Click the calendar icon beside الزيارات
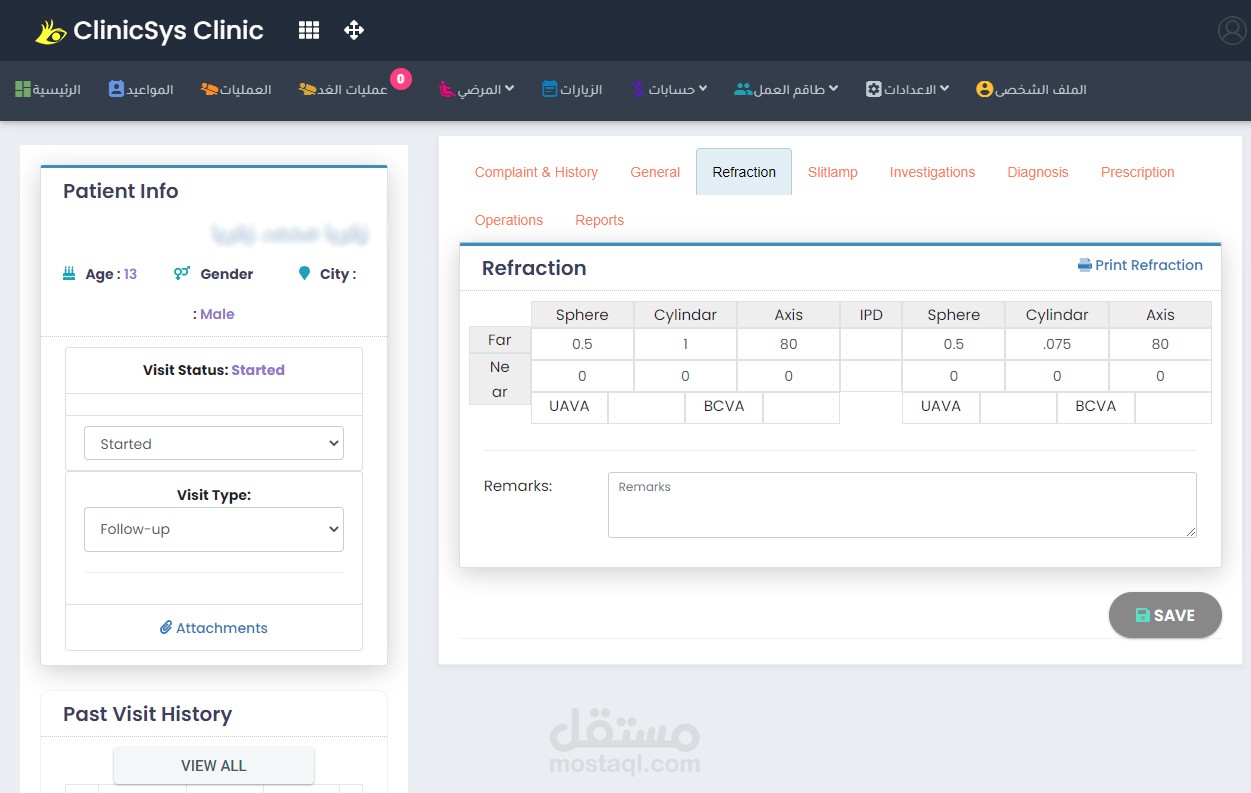 pyautogui.click(x=550, y=89)
